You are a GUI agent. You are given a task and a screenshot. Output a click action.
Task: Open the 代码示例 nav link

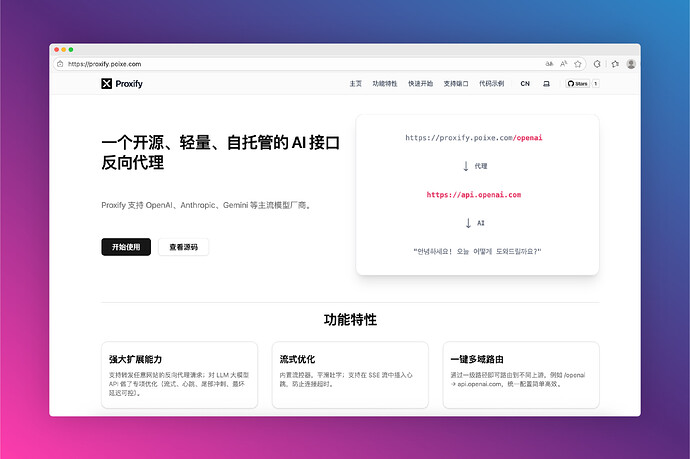[x=492, y=84]
